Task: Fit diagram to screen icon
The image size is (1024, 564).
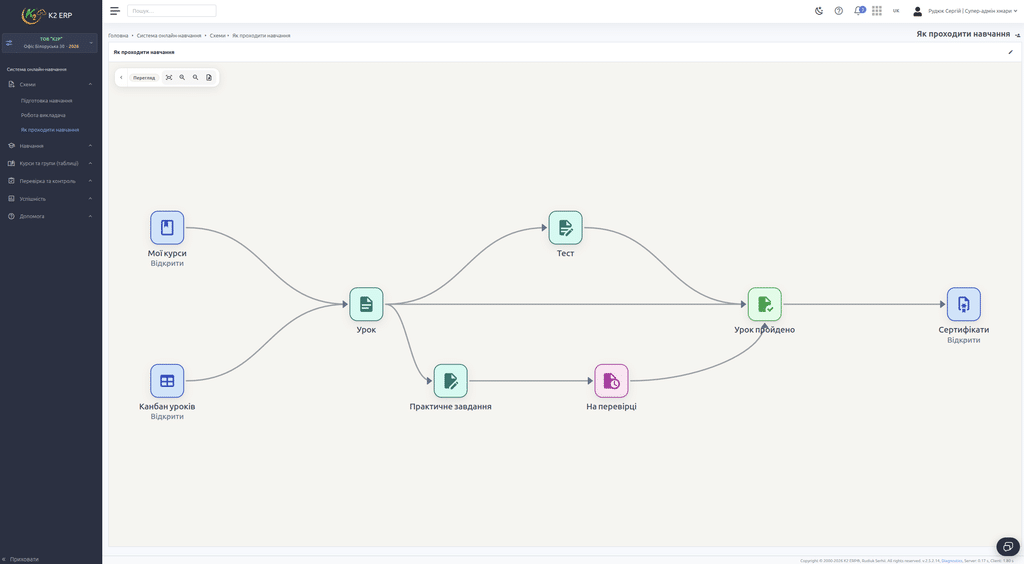Action: click(169, 78)
